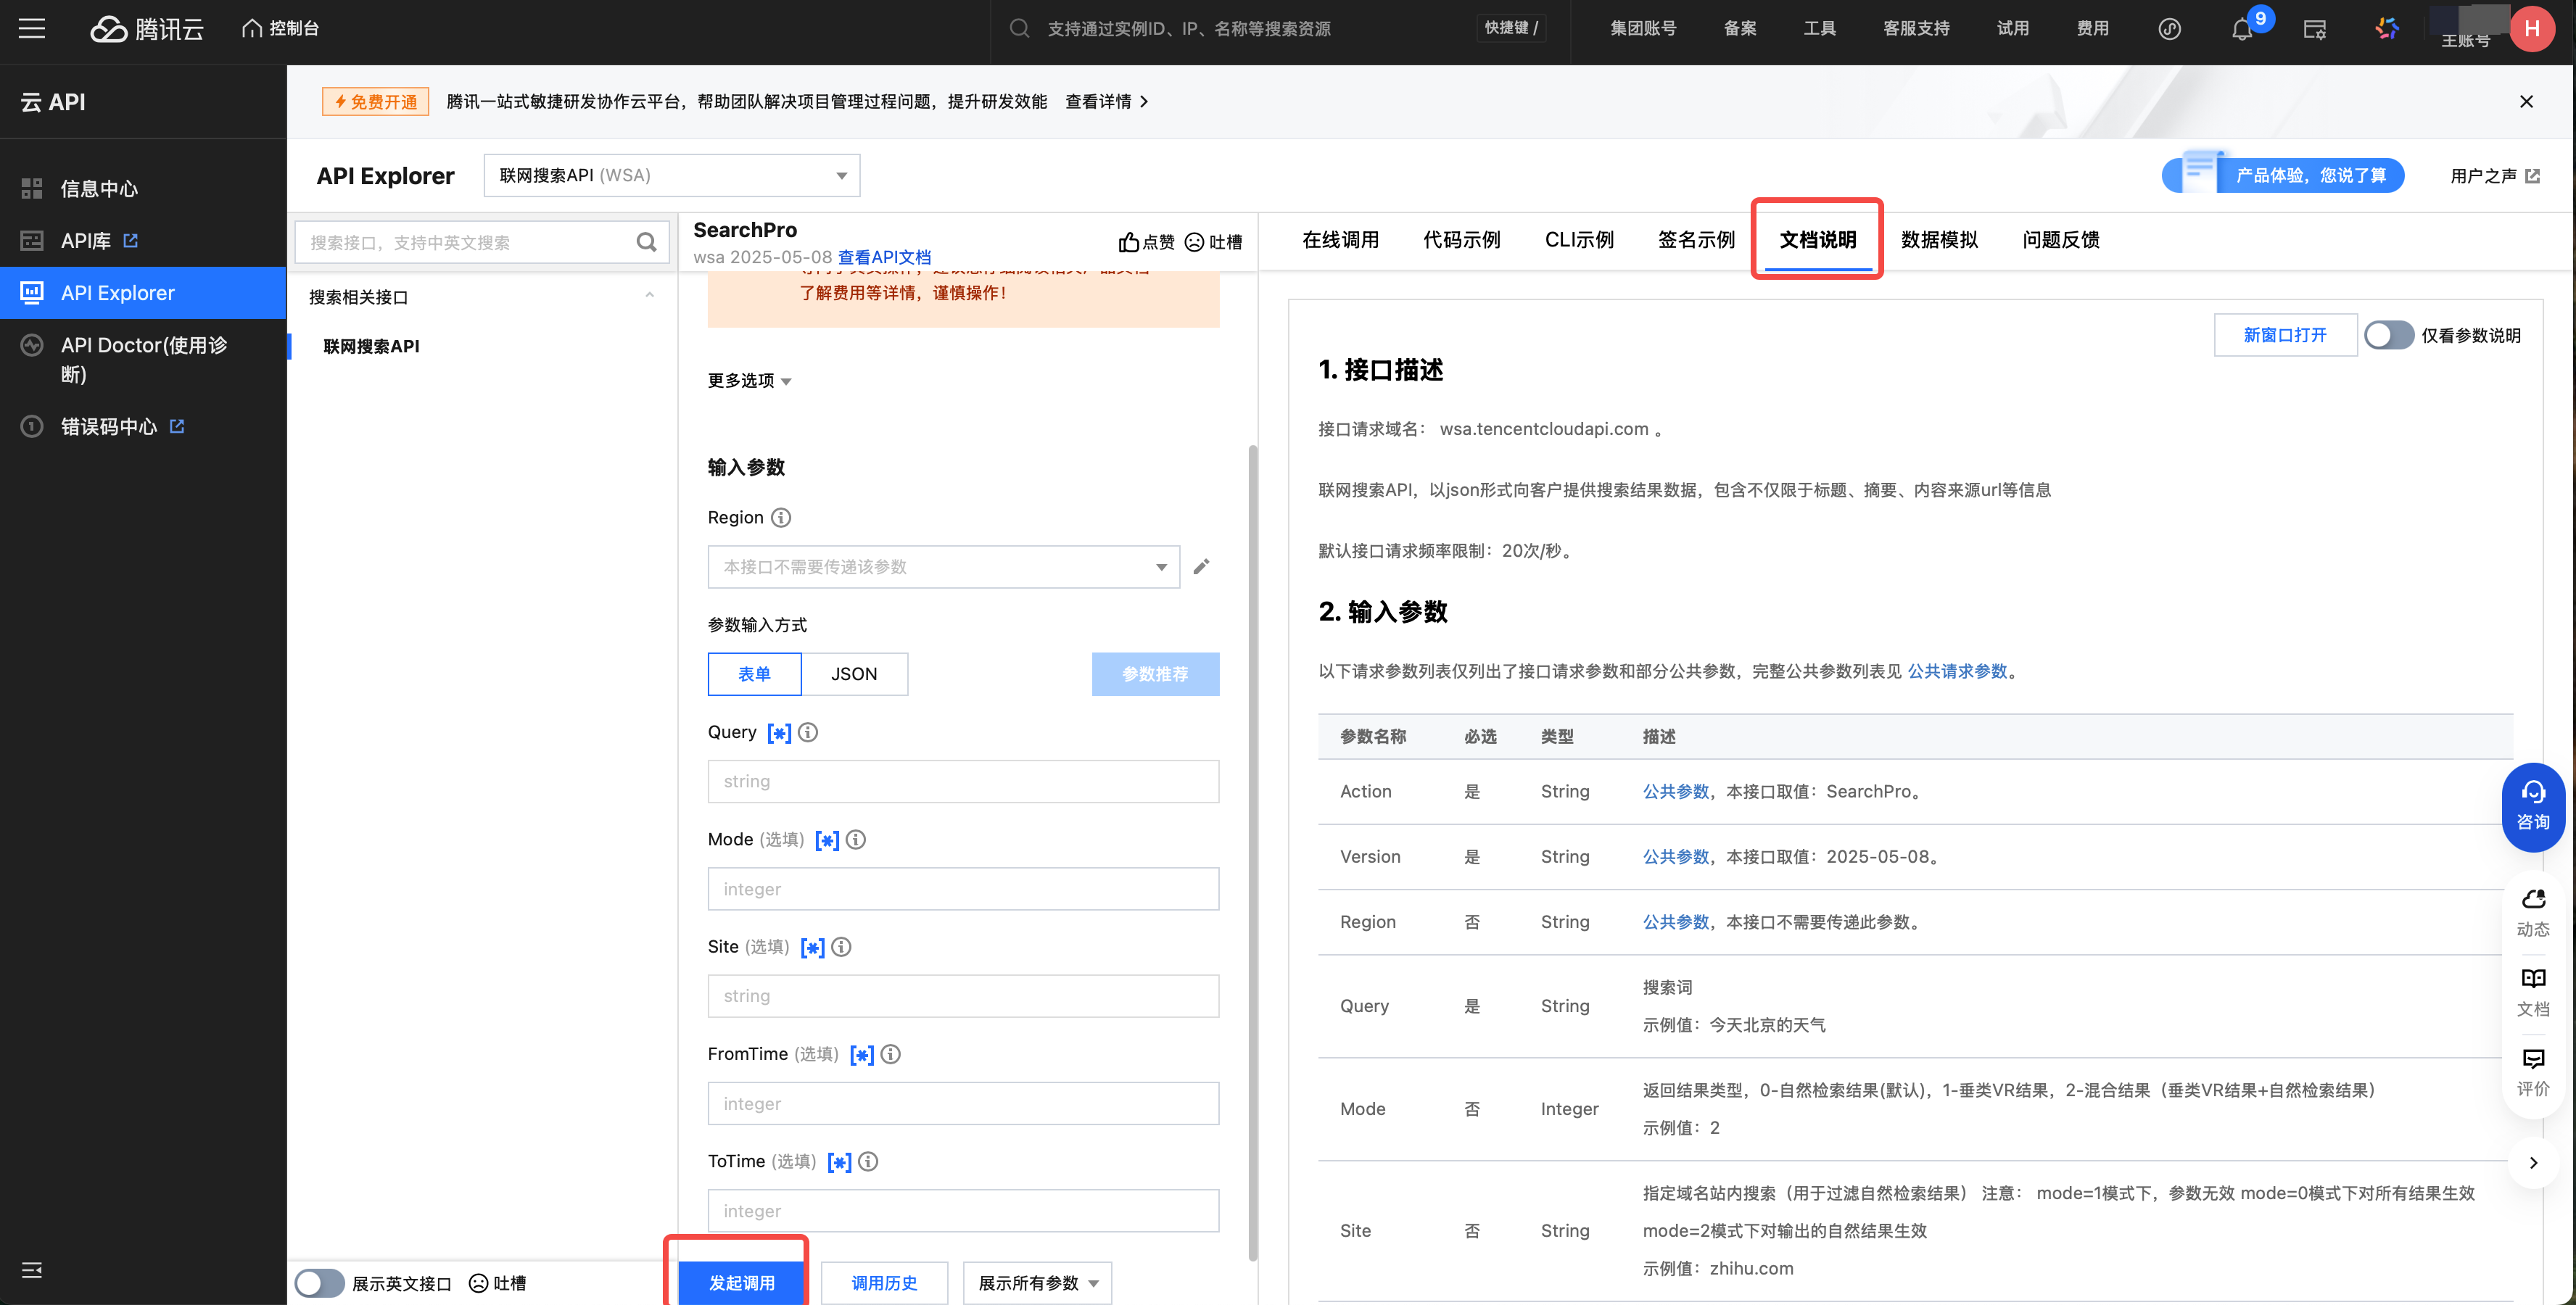Open the 查看API文档 link
This screenshot has height=1305, width=2576.
(884, 257)
